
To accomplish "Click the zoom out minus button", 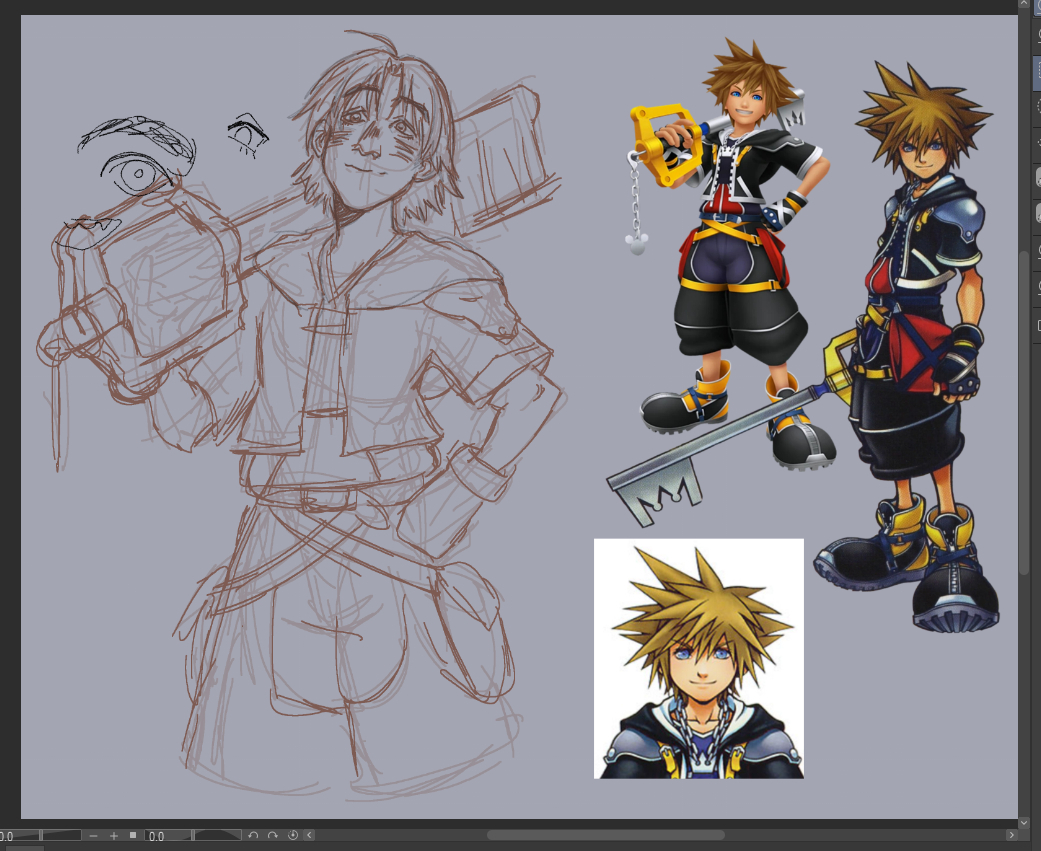I will click(x=93, y=835).
